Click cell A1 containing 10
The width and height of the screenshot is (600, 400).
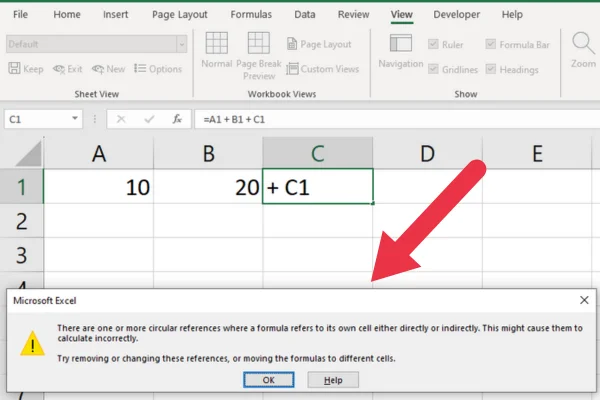[99, 187]
